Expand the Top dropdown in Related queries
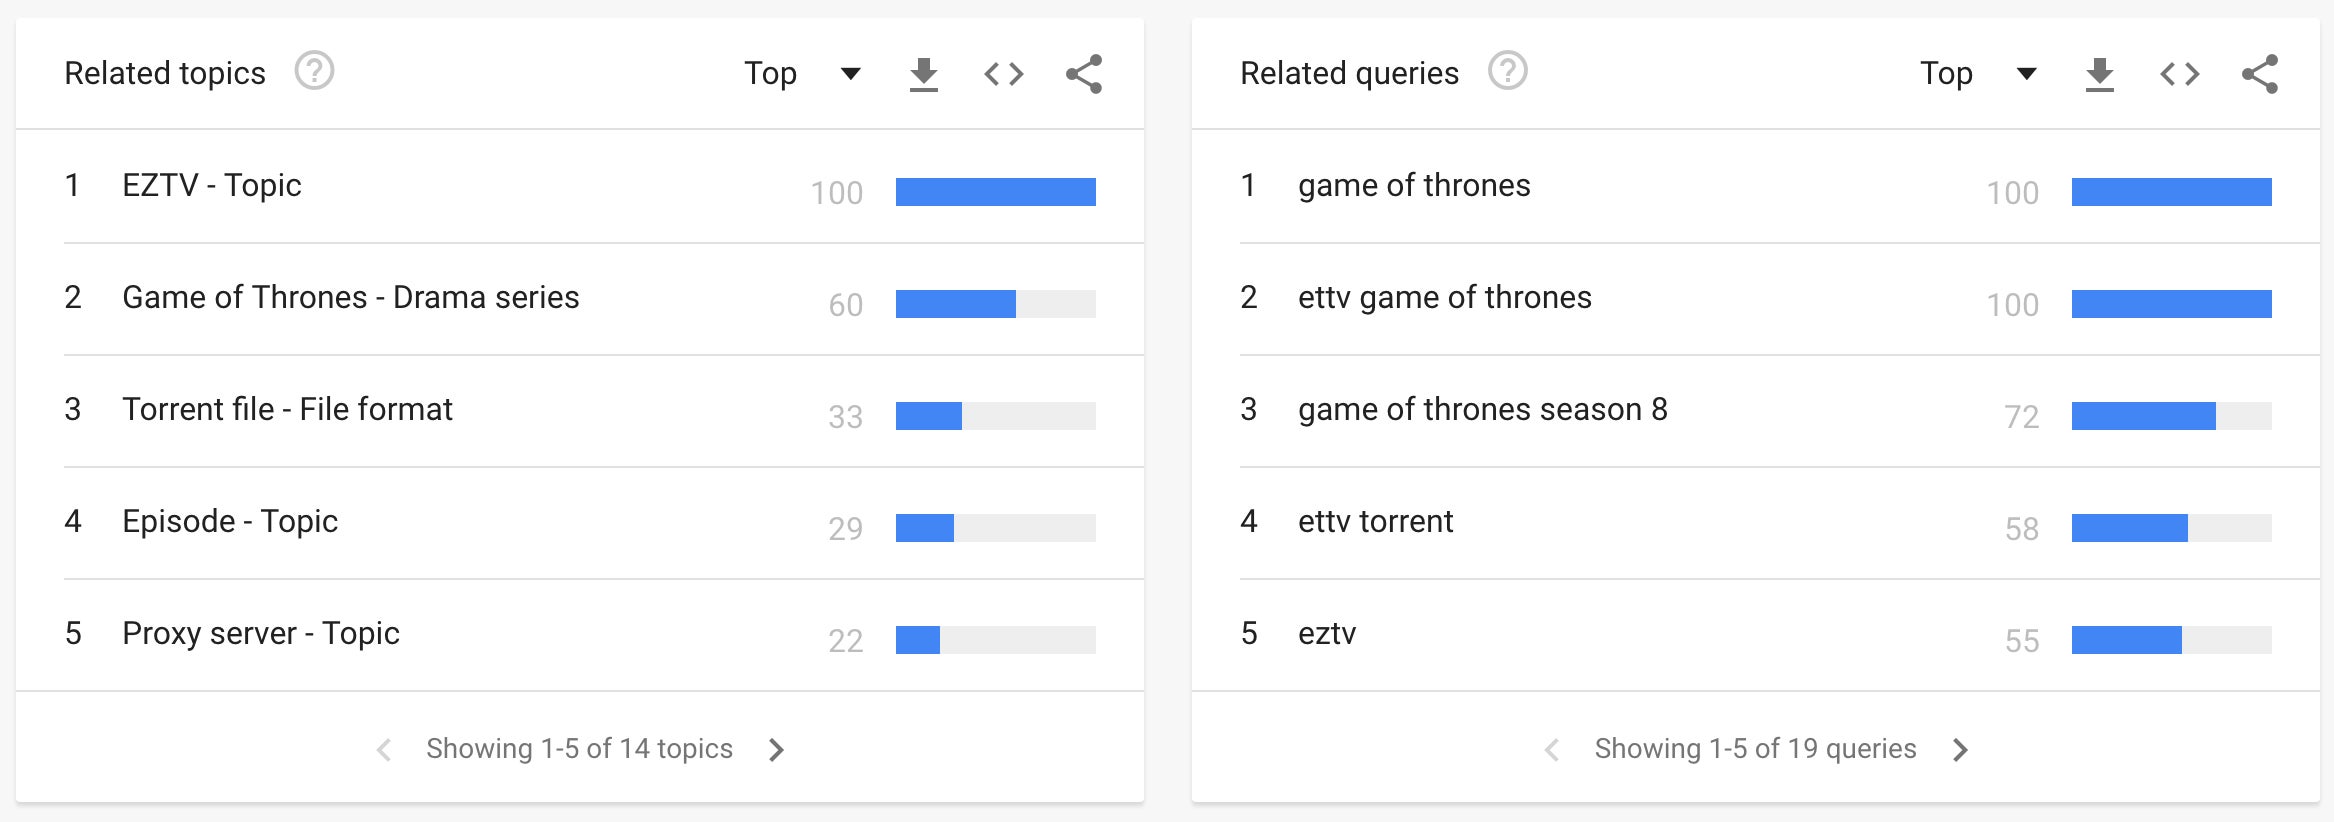This screenshot has height=822, width=2334. (x=1978, y=73)
